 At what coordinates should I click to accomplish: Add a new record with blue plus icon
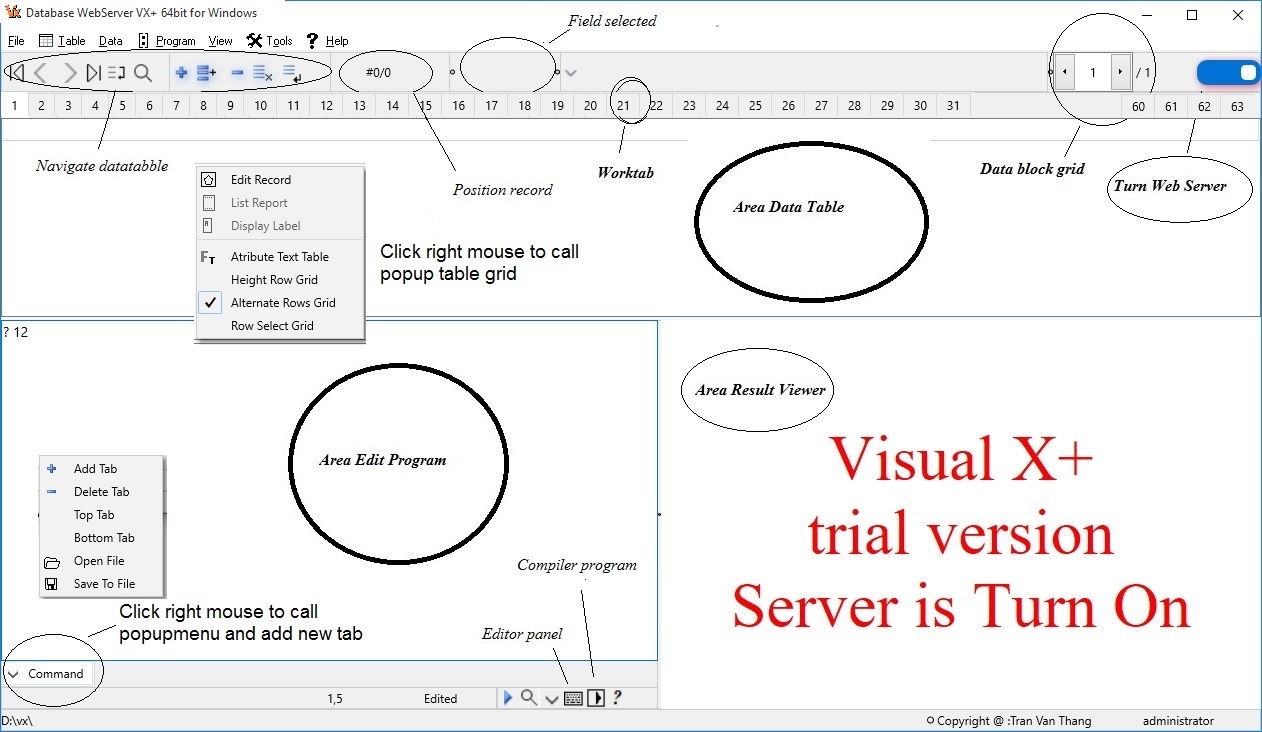tap(181, 73)
